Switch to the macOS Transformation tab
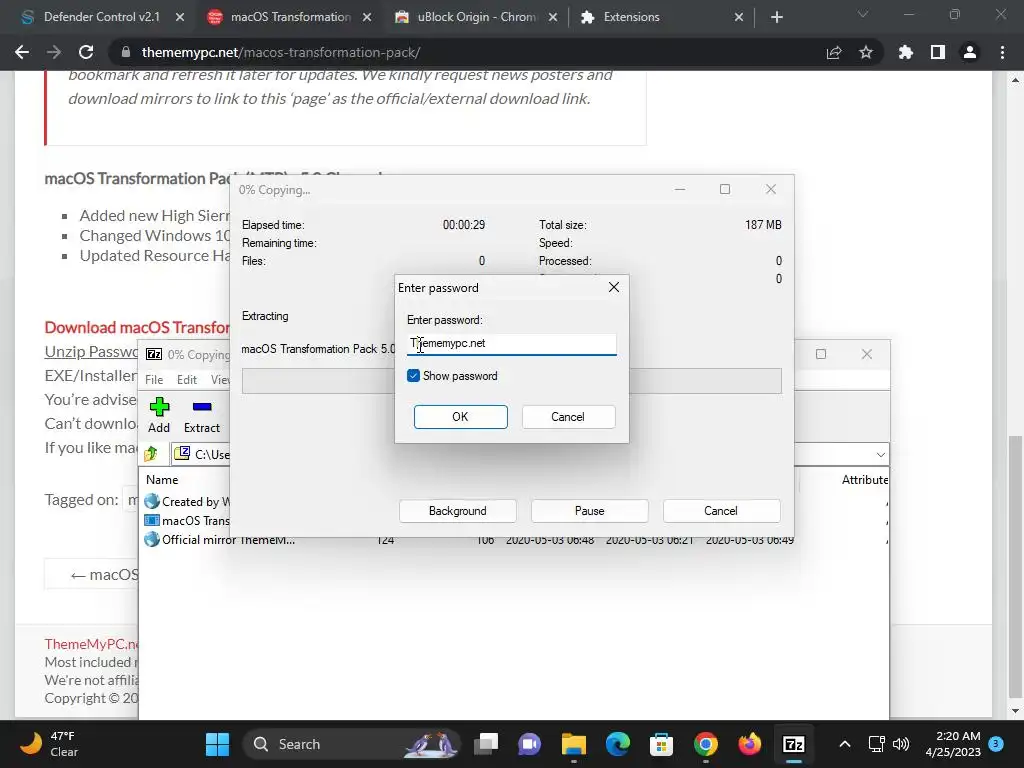The height and width of the screenshot is (768, 1024). tap(291, 17)
